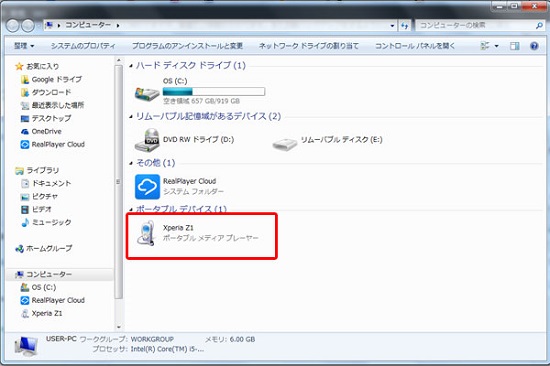Select Xpera Z1 in the sidebar tree

coord(41,313)
